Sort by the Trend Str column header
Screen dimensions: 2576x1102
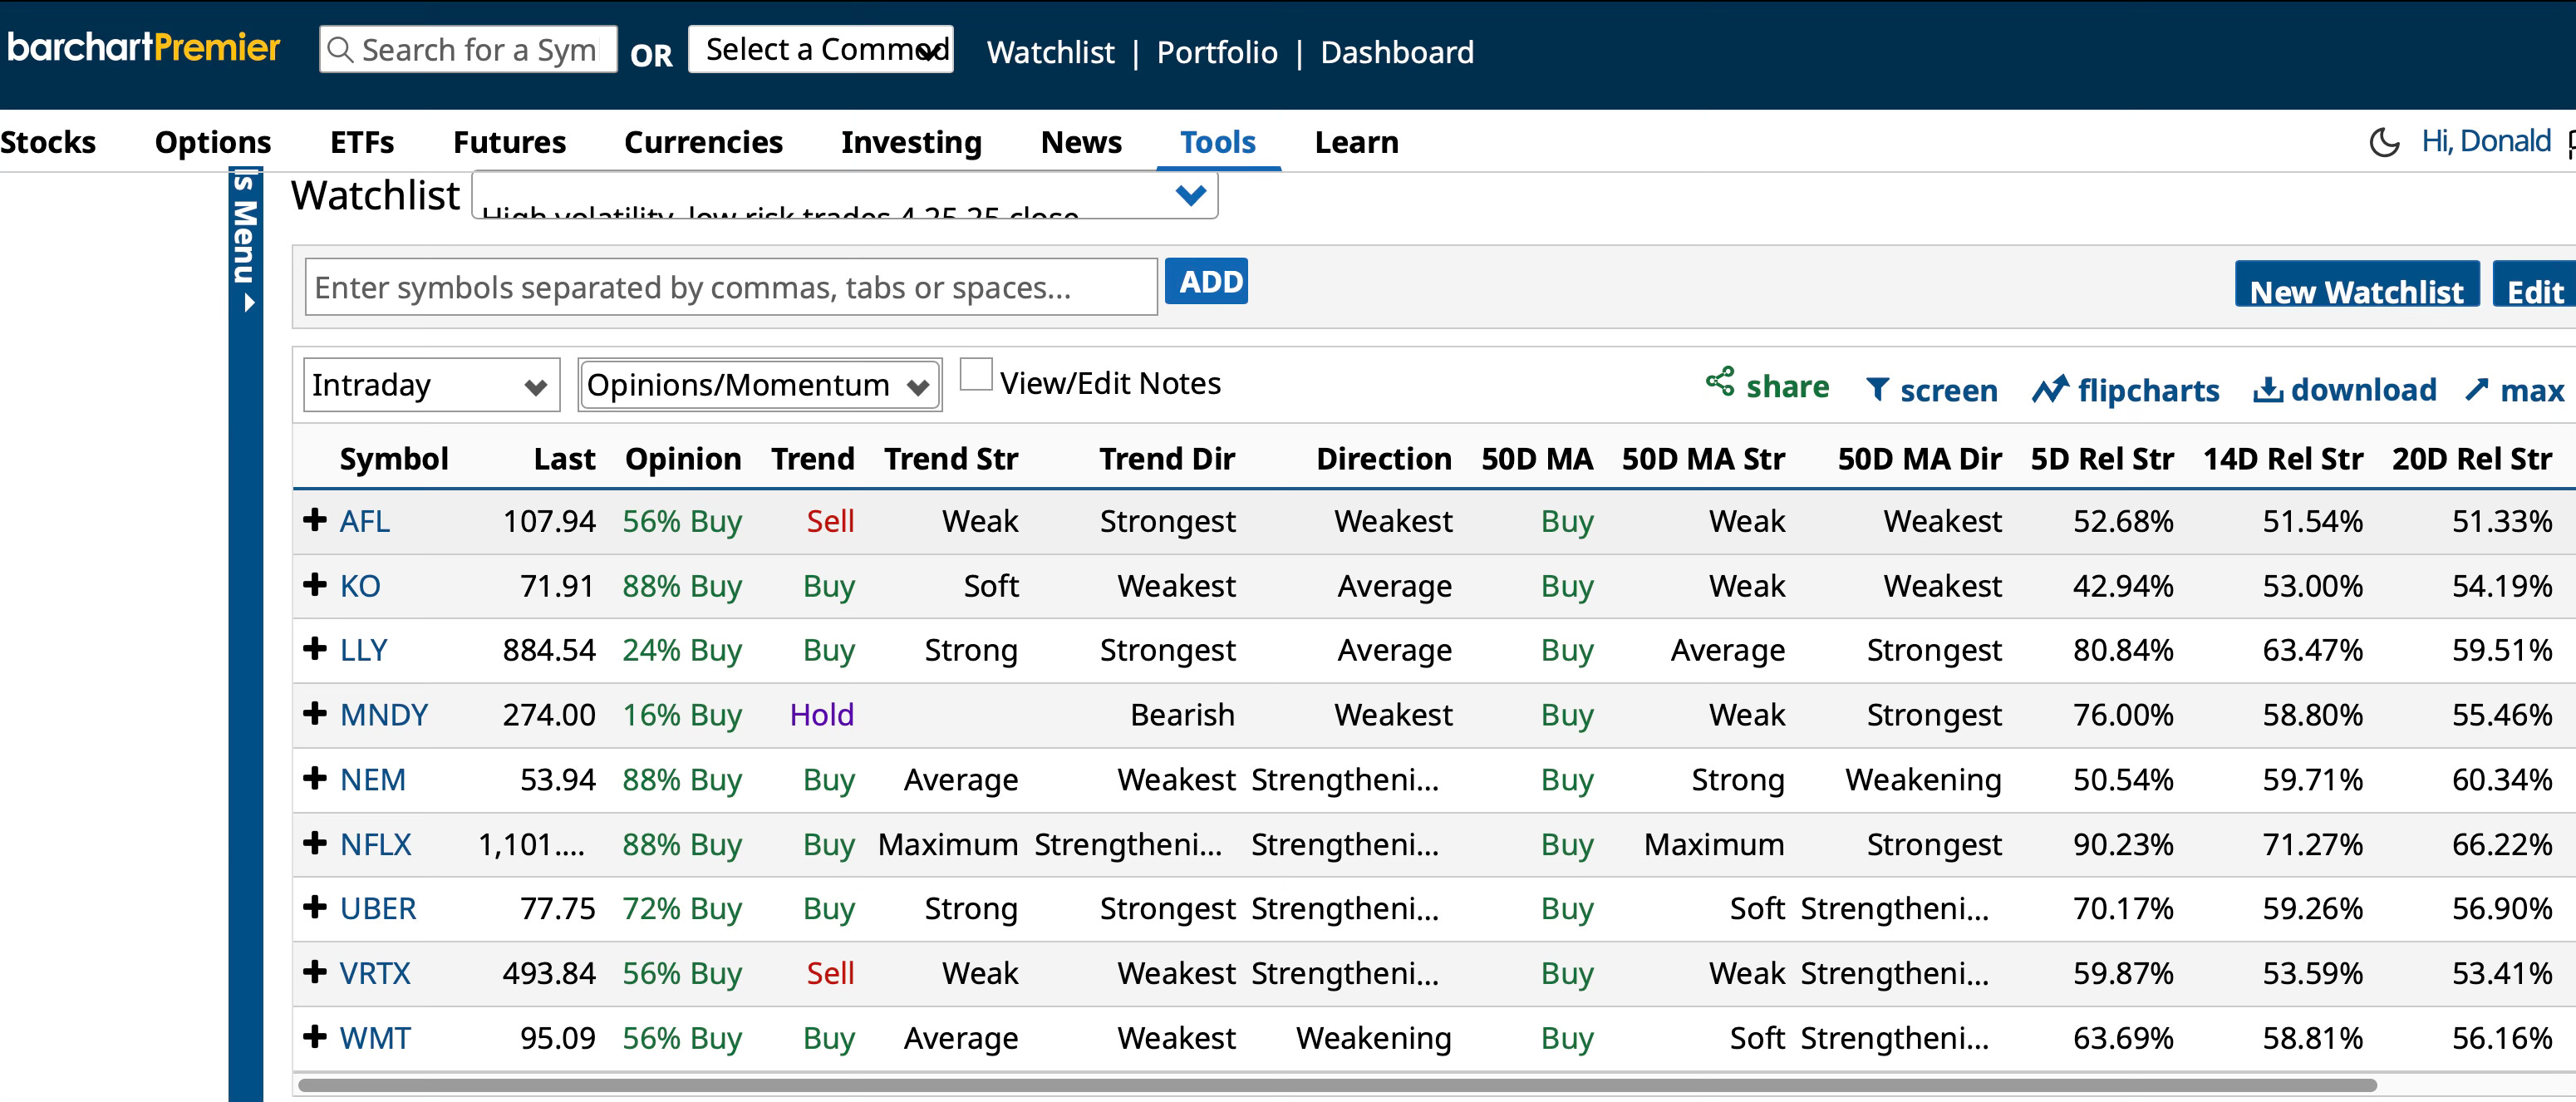point(951,459)
